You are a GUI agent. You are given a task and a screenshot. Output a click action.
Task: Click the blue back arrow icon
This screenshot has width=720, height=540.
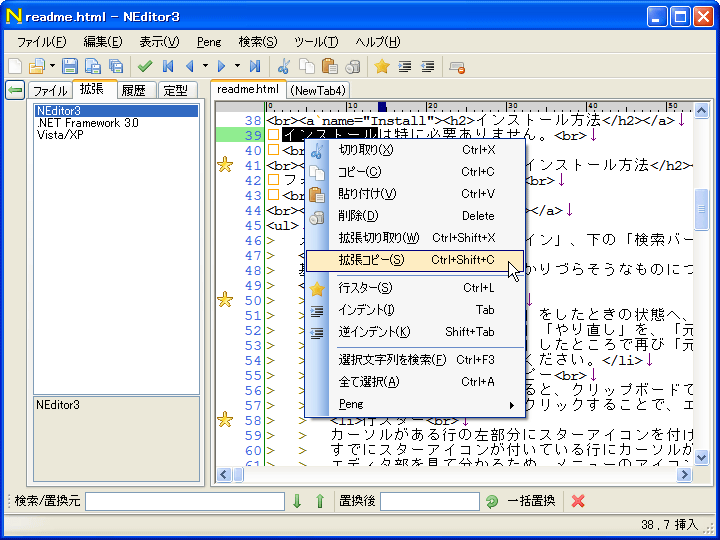coord(190,67)
